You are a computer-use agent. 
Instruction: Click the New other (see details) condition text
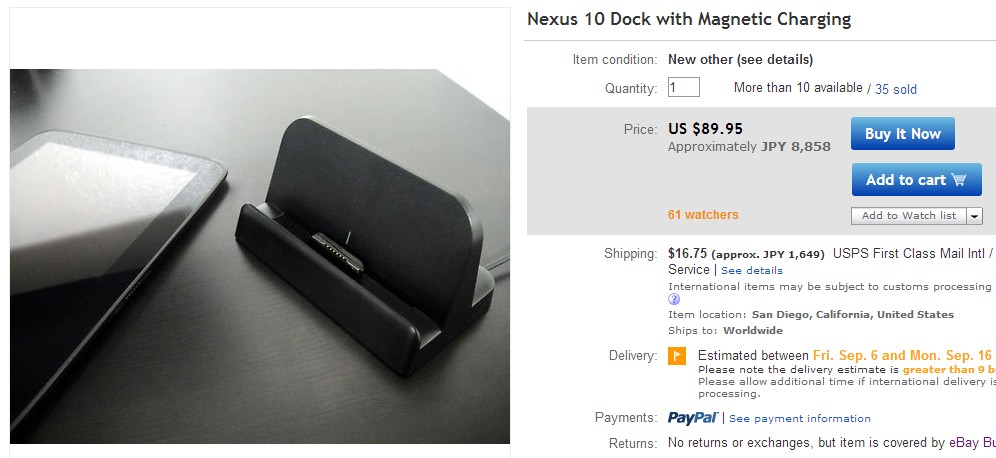740,60
